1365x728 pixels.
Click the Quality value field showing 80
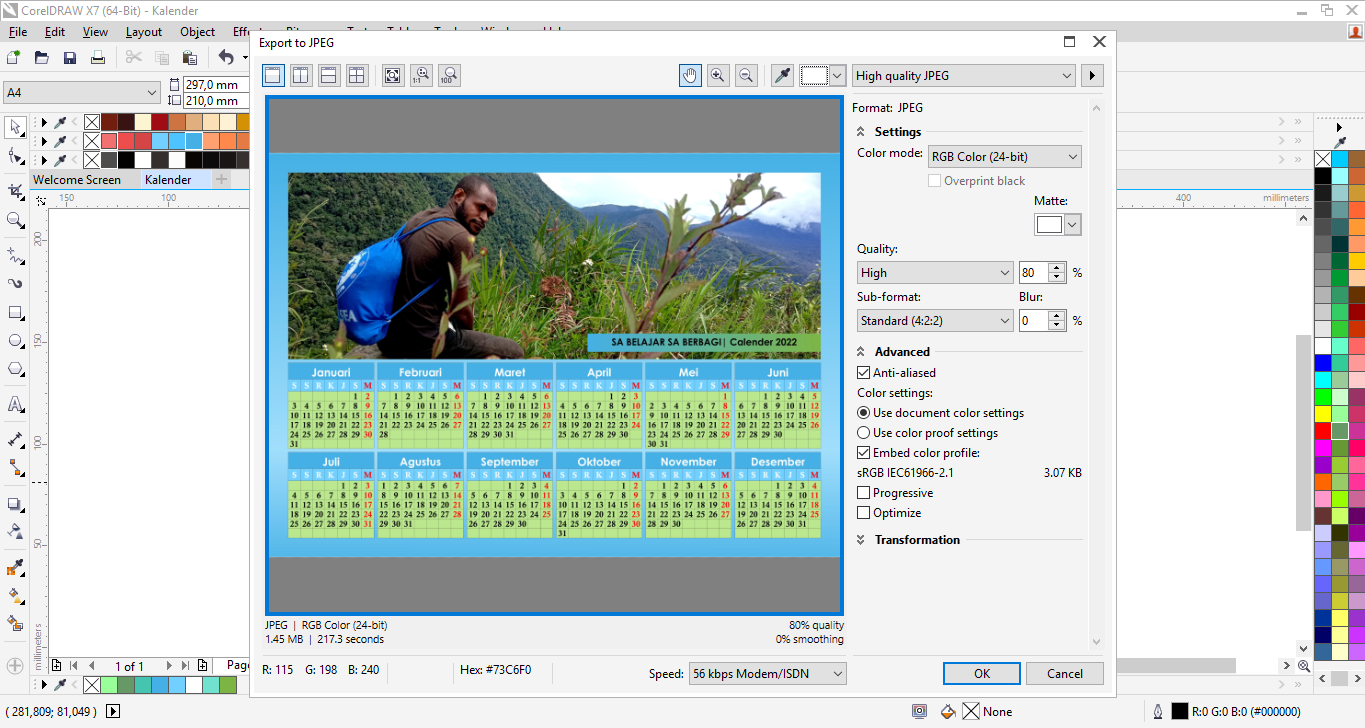[1032, 272]
